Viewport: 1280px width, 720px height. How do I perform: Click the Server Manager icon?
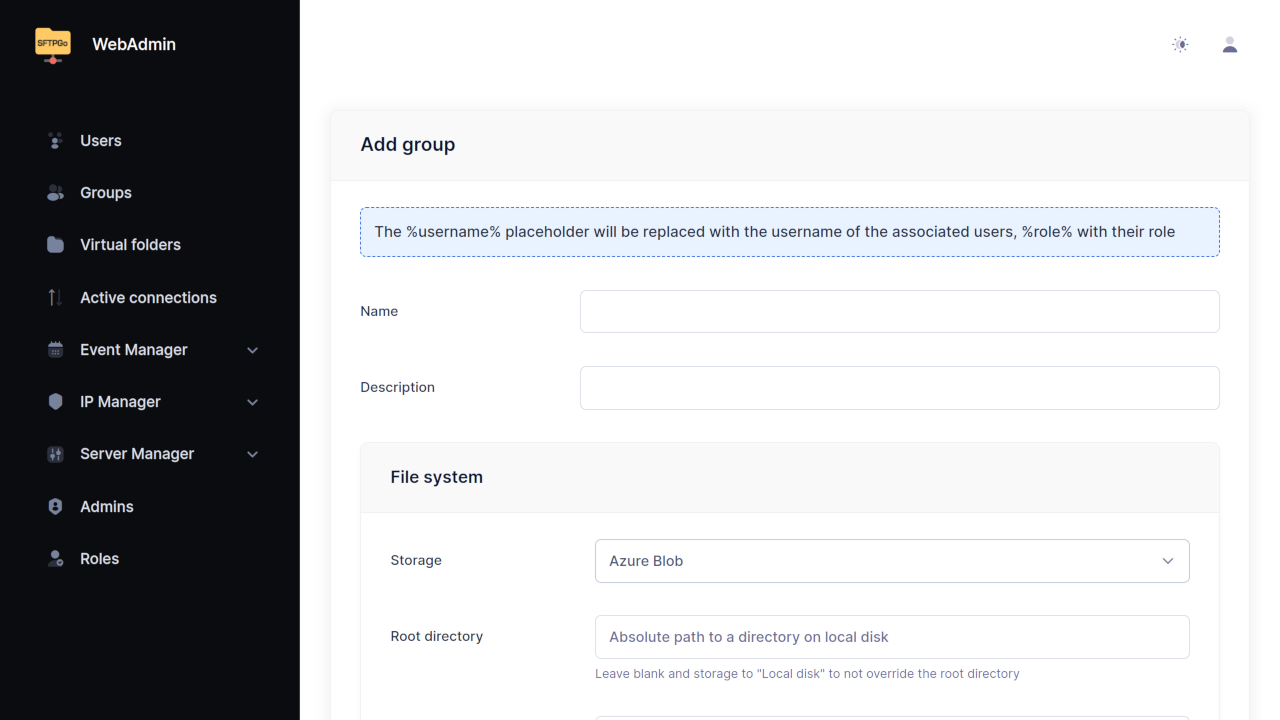coord(55,454)
